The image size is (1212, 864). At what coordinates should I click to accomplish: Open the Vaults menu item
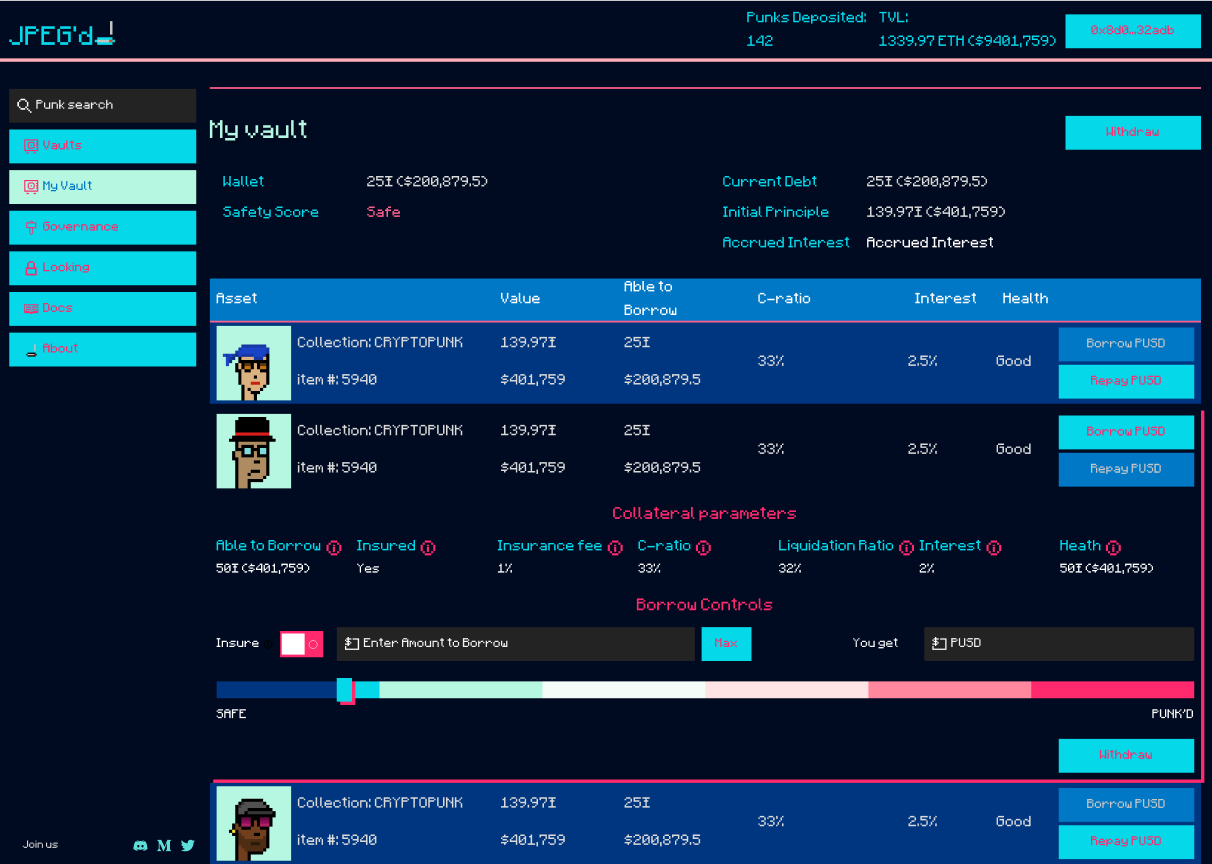pos(102,146)
